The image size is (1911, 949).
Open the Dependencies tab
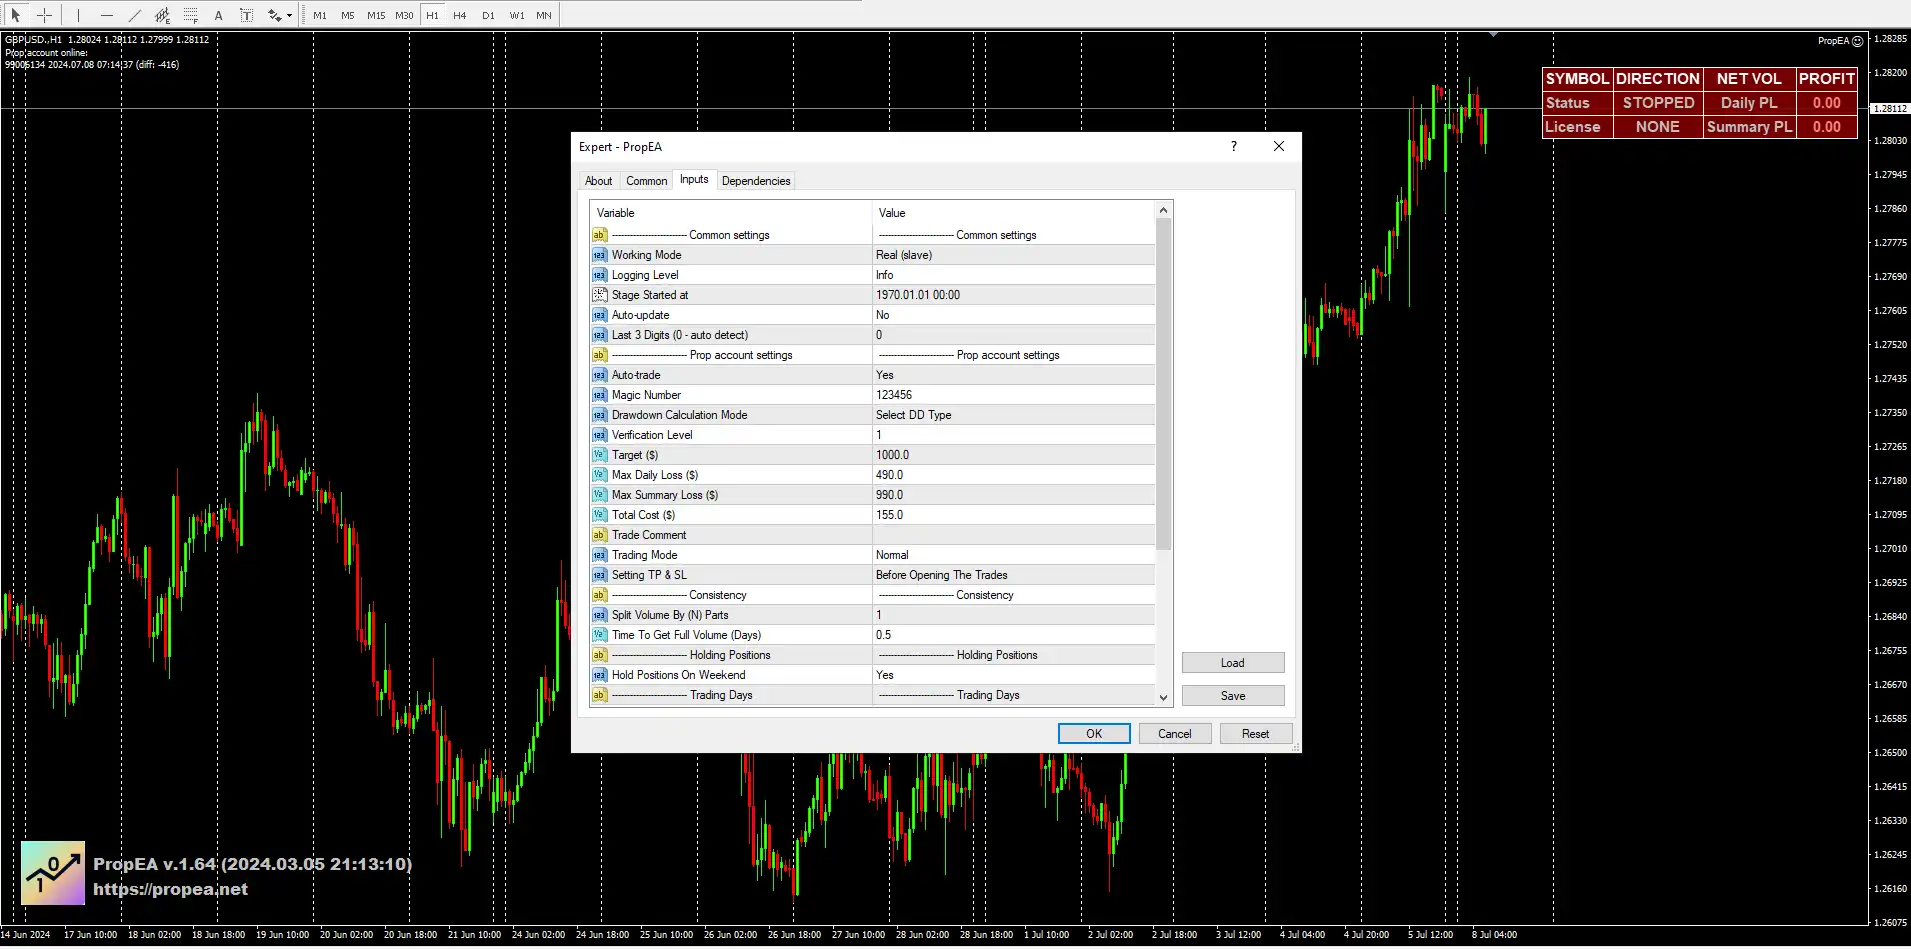pos(756,181)
